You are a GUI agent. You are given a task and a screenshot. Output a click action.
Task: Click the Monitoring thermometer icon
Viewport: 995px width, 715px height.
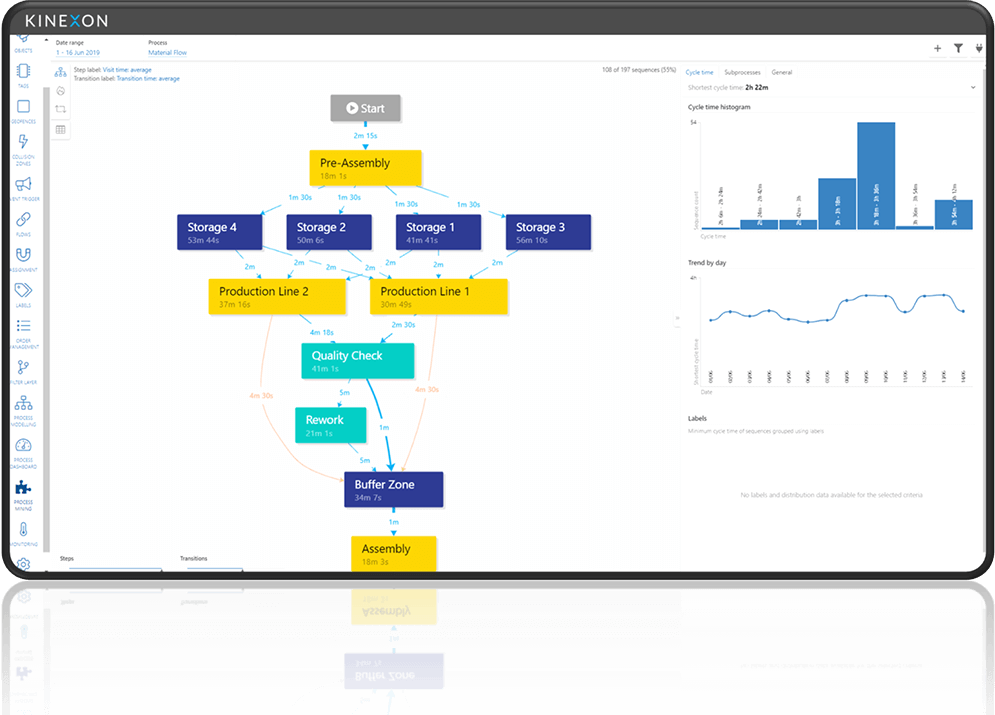pyautogui.click(x=24, y=529)
